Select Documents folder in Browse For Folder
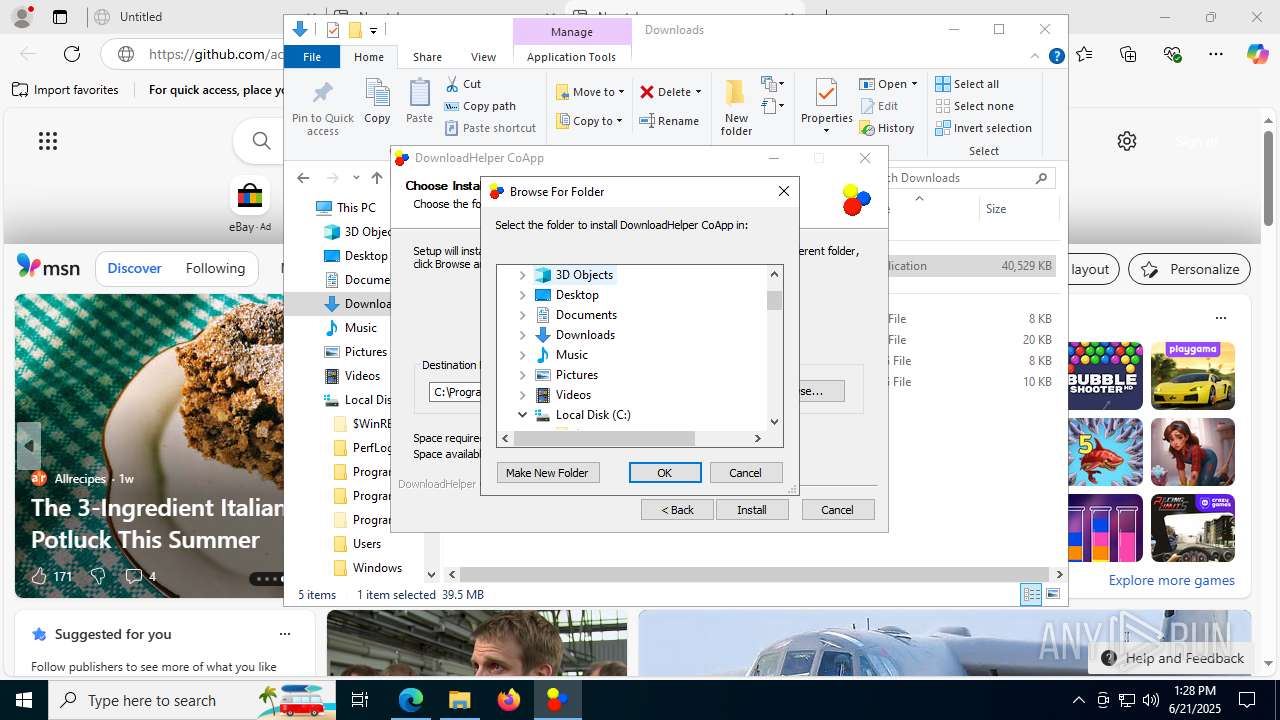Screen dimensions: 1280x720 586,315
